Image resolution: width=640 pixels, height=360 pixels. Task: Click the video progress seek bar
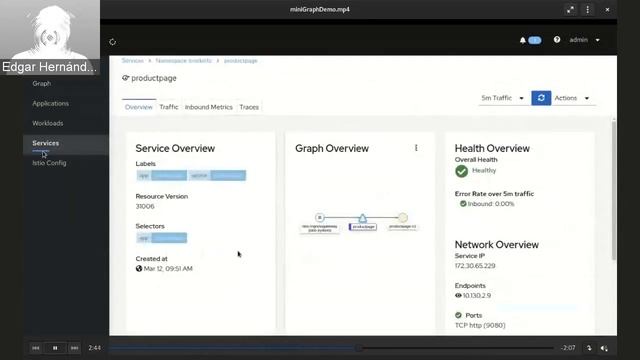point(331,348)
